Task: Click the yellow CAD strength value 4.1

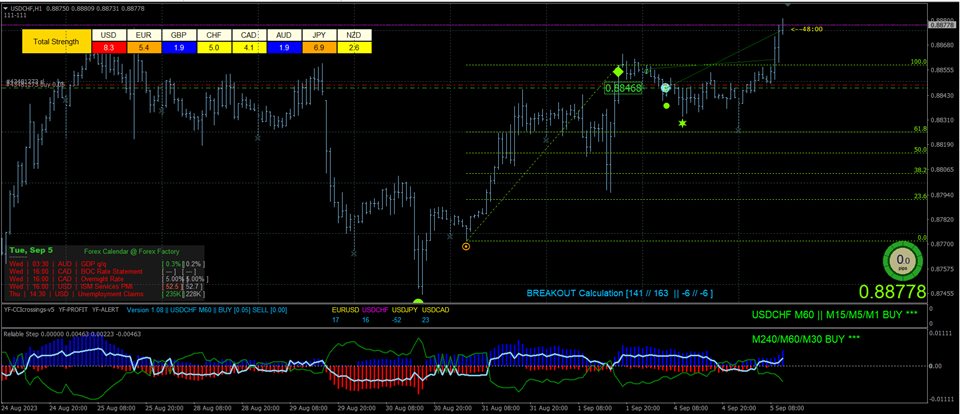Action: point(249,47)
